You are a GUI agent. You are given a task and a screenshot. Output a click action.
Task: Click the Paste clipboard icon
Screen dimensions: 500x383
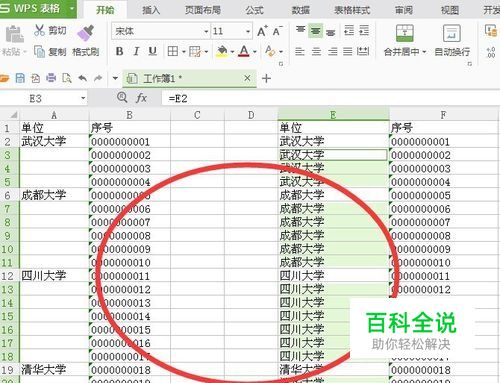[14, 34]
